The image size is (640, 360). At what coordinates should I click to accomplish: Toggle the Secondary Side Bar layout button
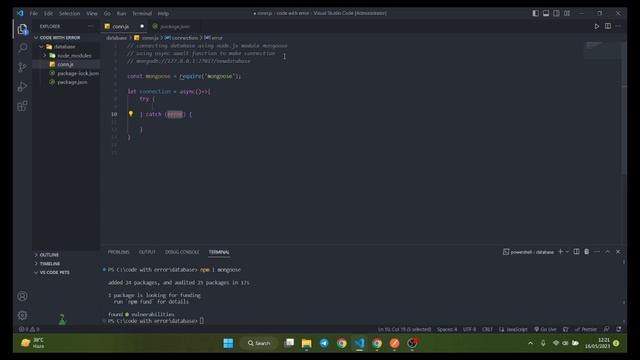[556, 13]
